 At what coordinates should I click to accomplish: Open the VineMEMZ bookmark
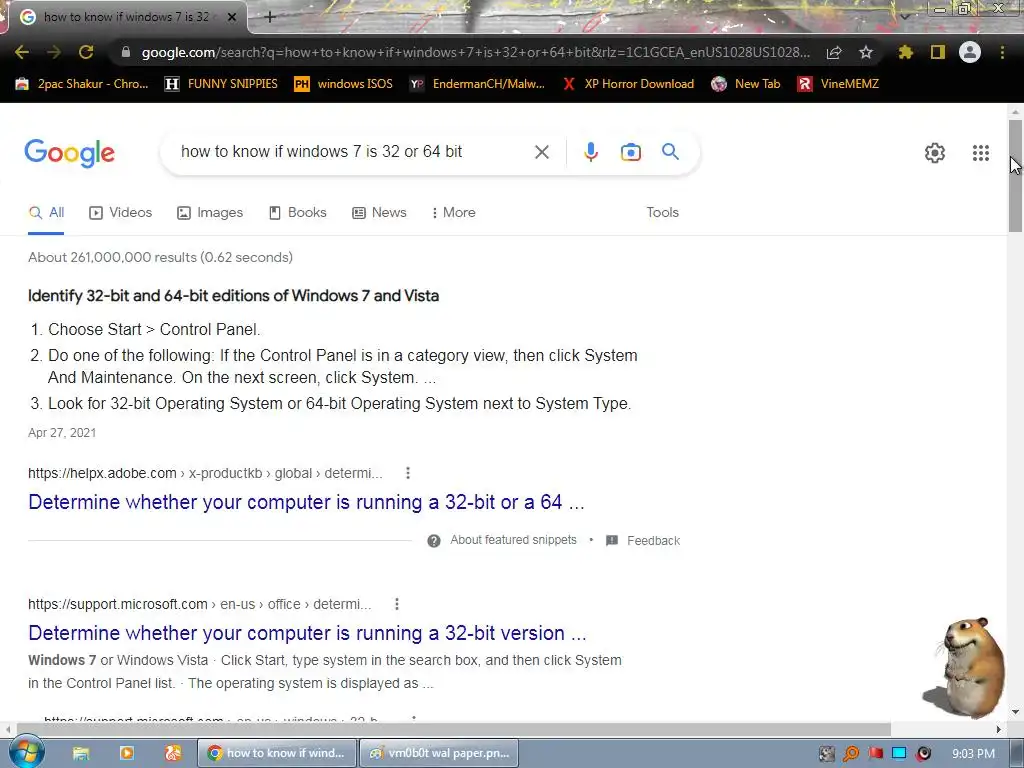point(838,84)
